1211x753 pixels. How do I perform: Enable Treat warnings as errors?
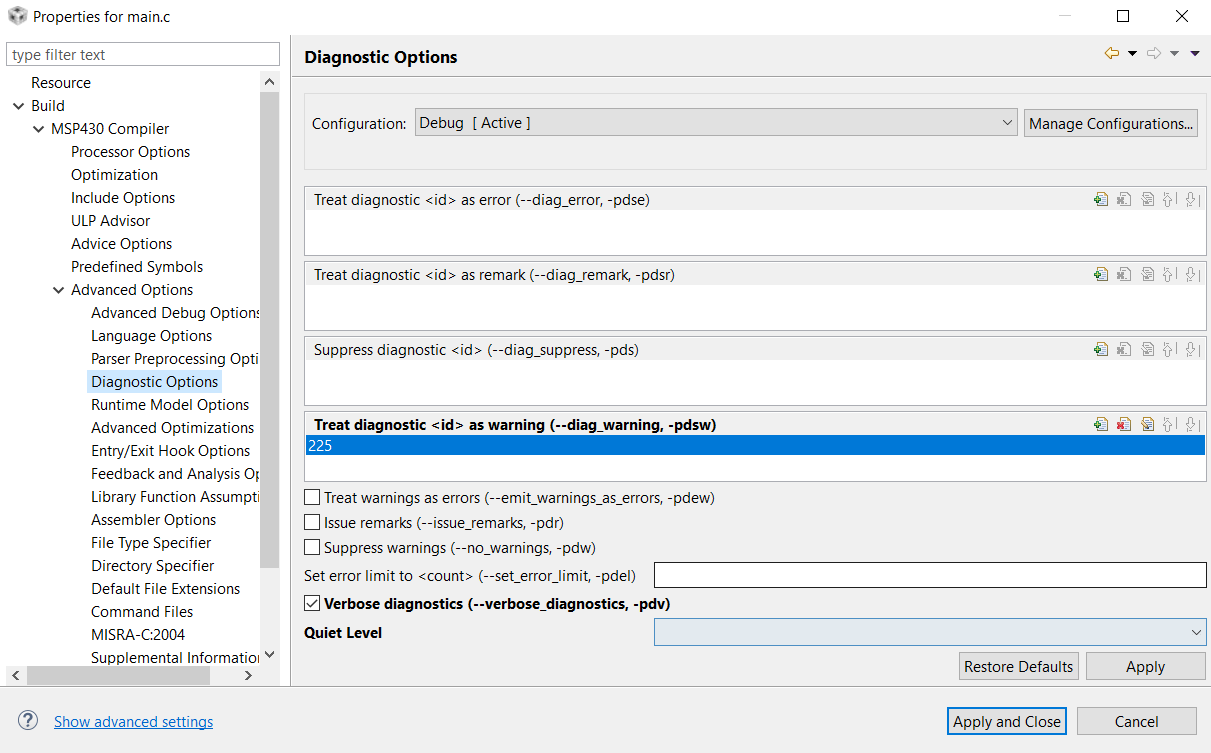pyautogui.click(x=313, y=498)
